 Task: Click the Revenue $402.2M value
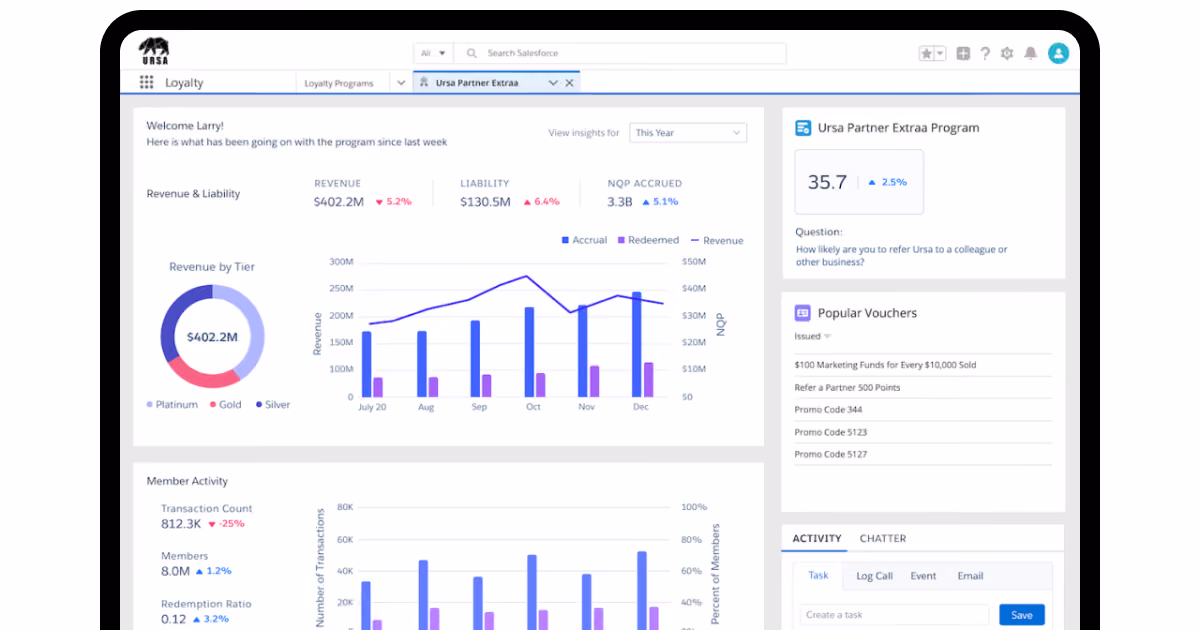(x=339, y=202)
